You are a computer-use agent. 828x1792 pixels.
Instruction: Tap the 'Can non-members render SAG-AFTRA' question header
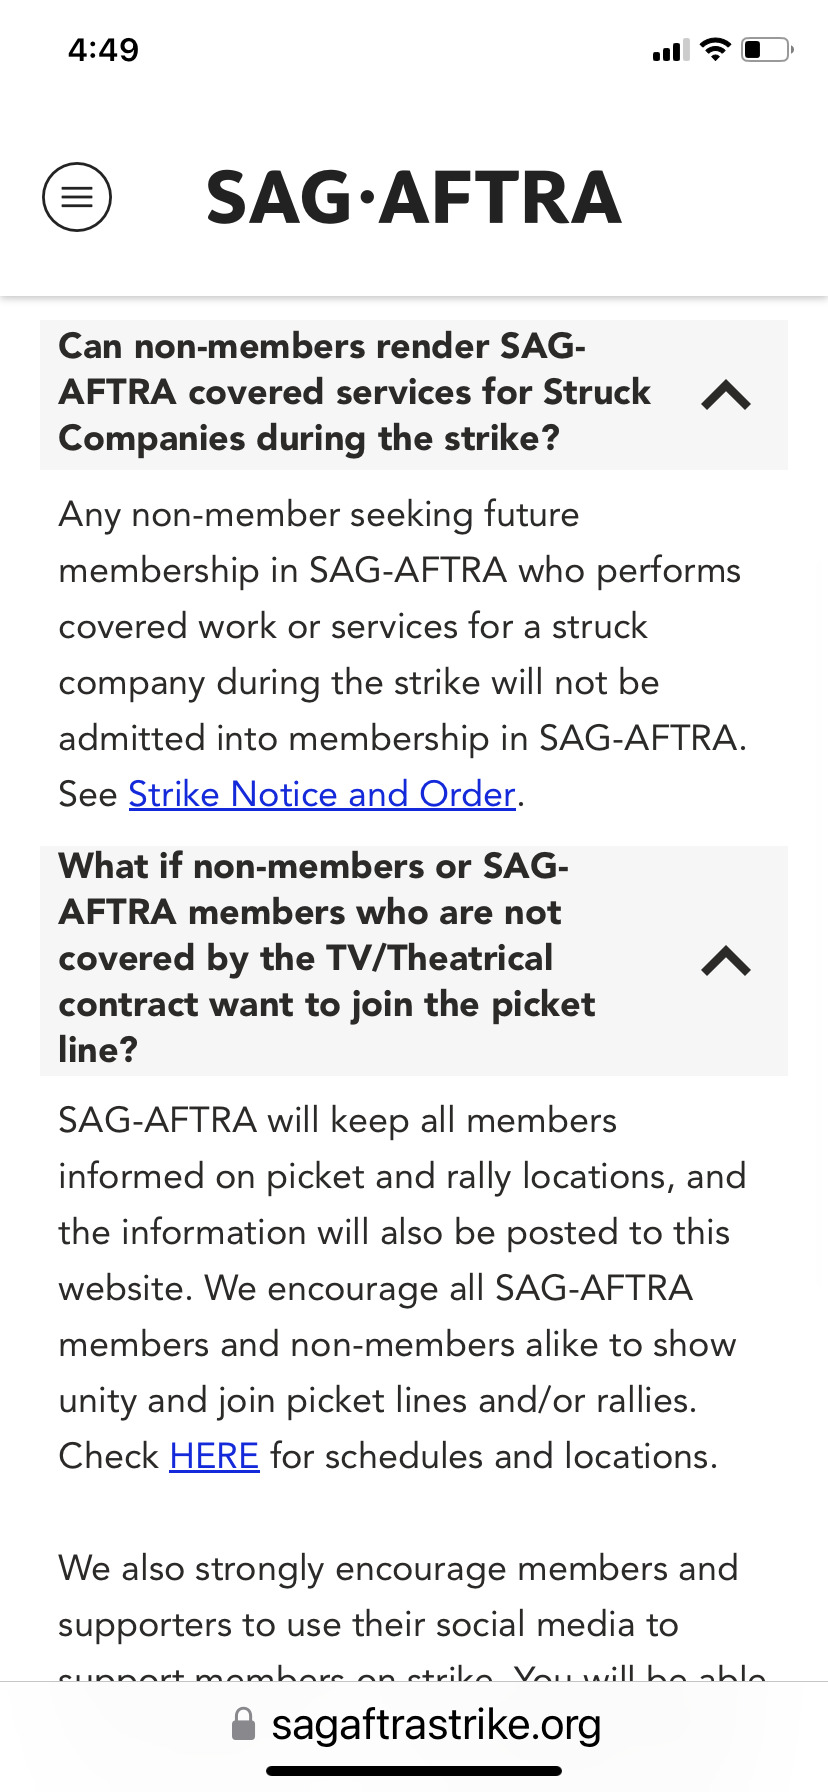pyautogui.click(x=414, y=394)
